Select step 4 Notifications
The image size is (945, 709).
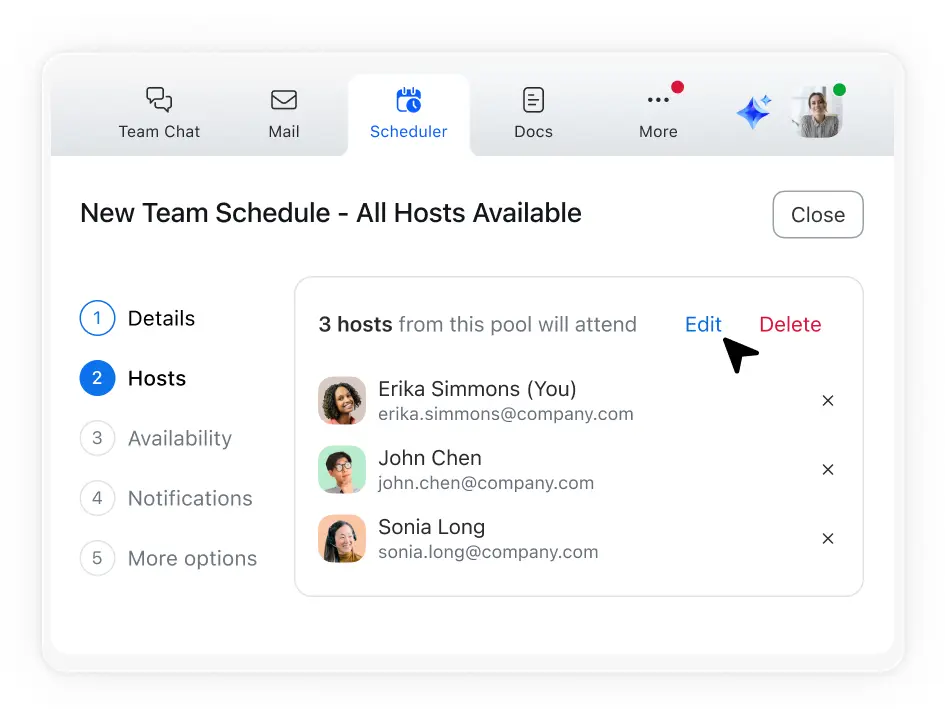coord(189,498)
